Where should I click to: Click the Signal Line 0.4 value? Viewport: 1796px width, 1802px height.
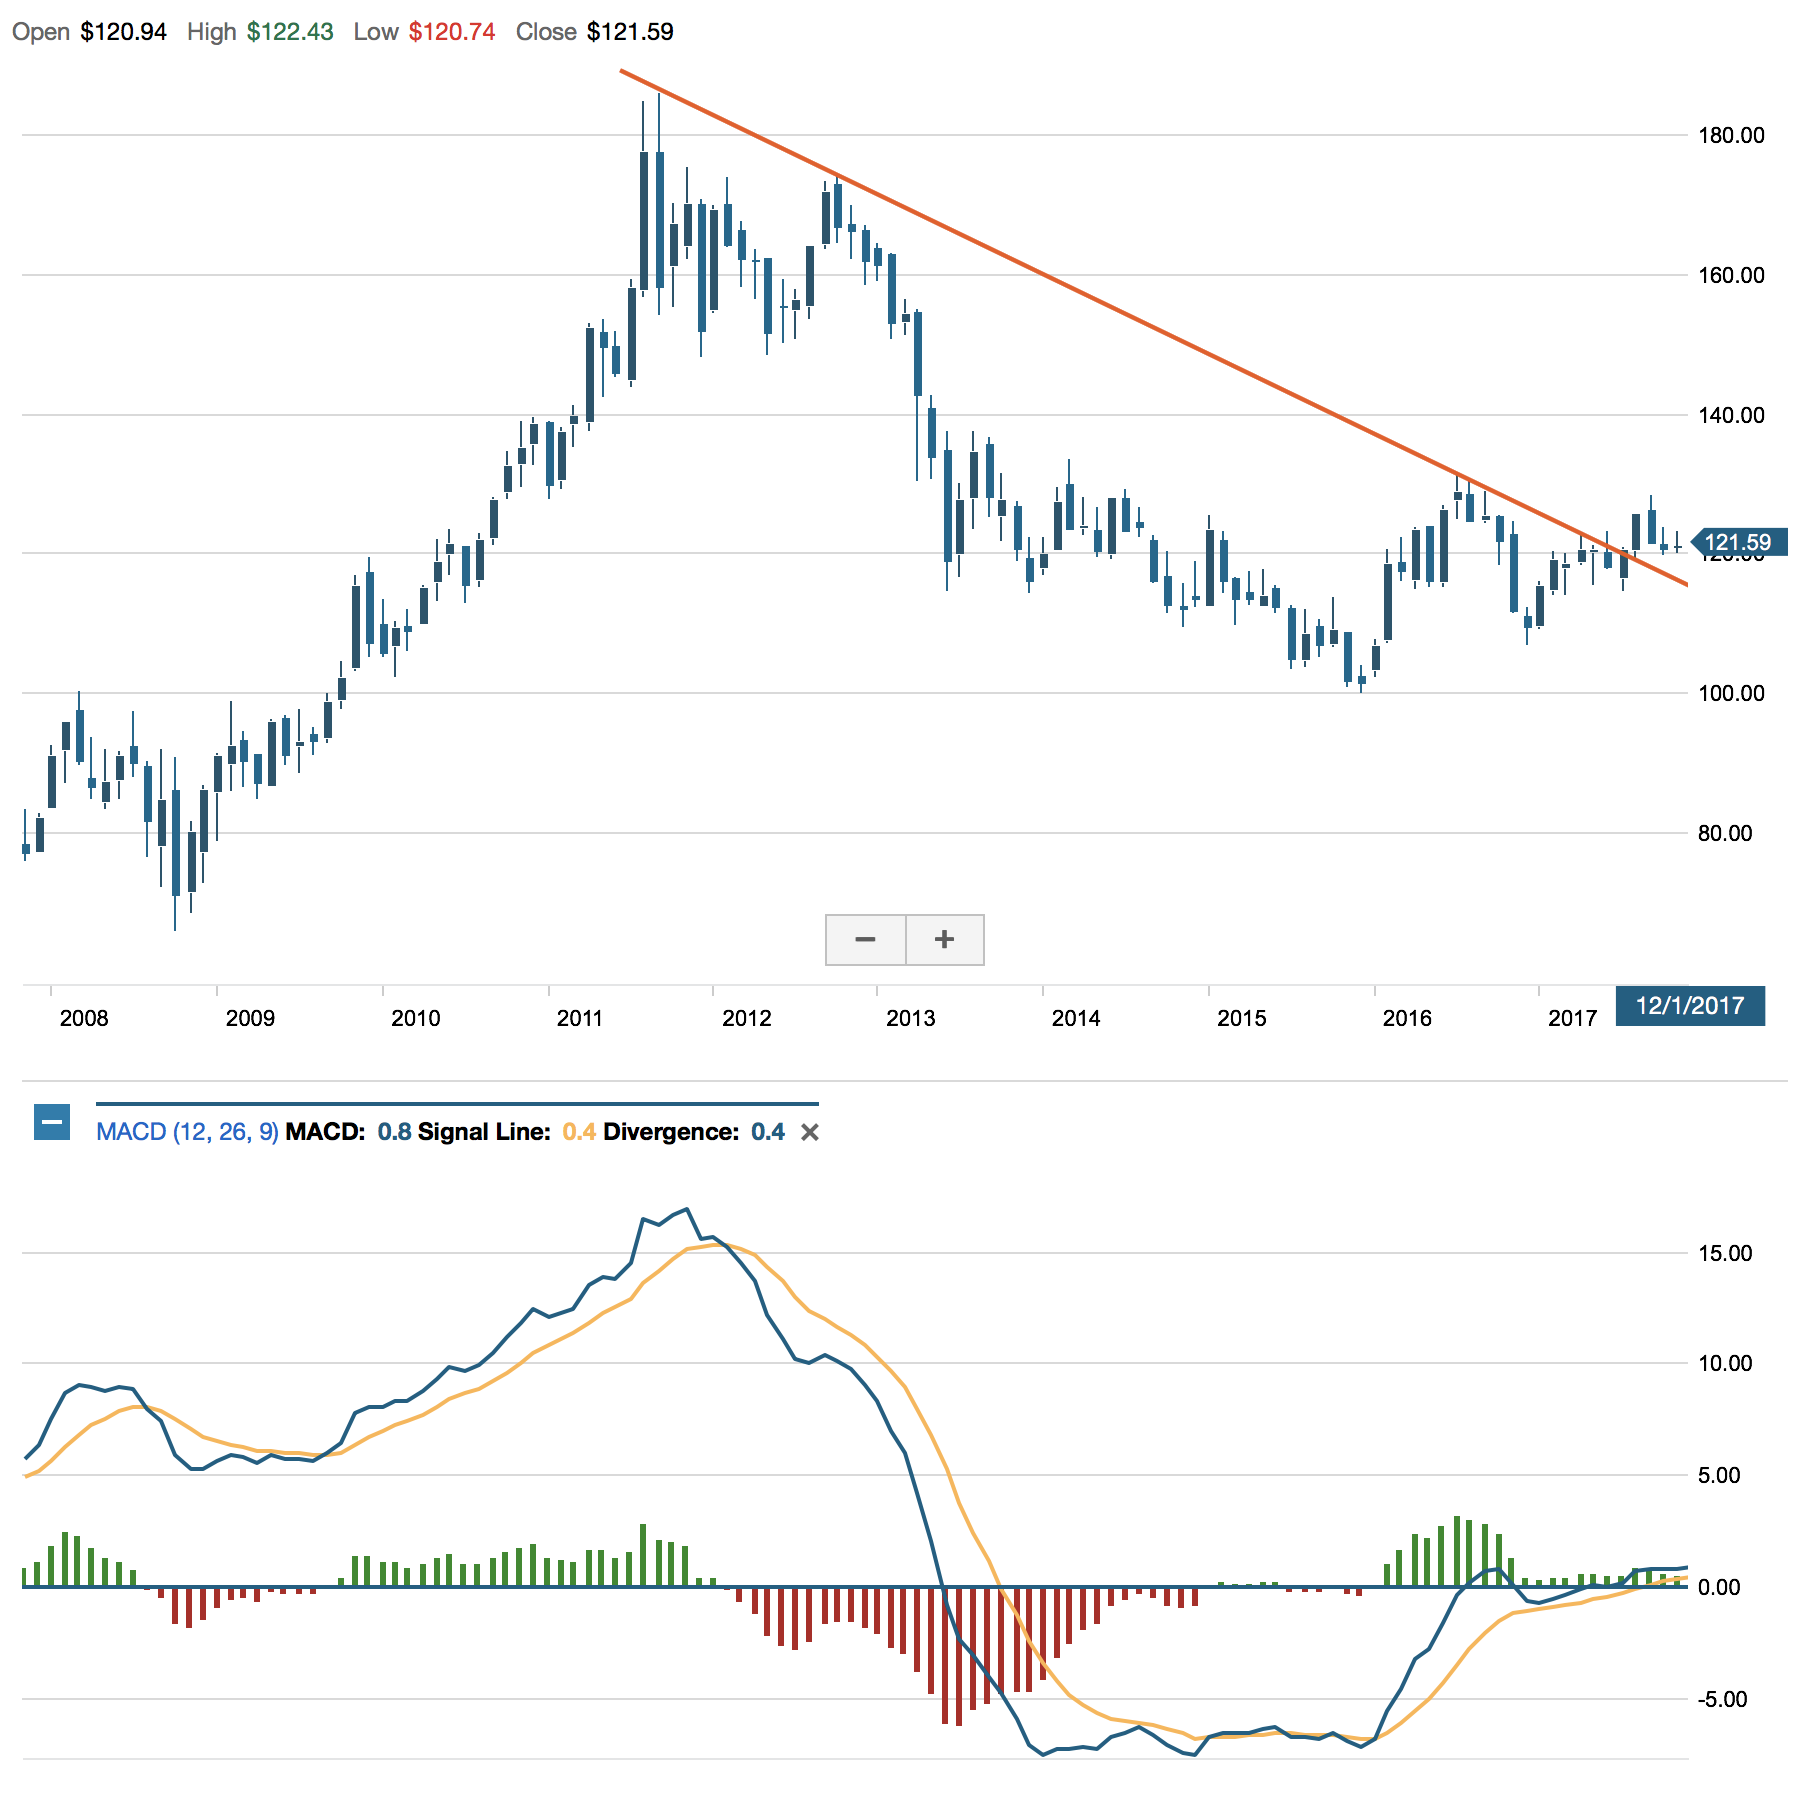click(x=579, y=1132)
